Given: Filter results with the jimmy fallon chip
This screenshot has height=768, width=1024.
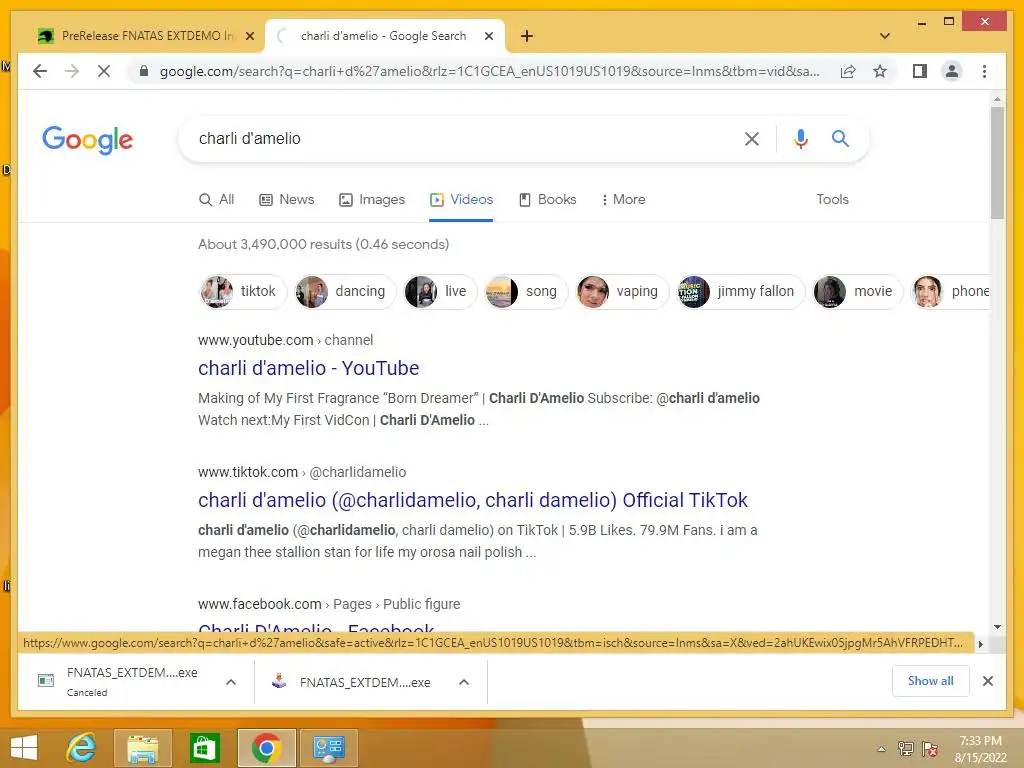Looking at the screenshot, I should click(741, 291).
